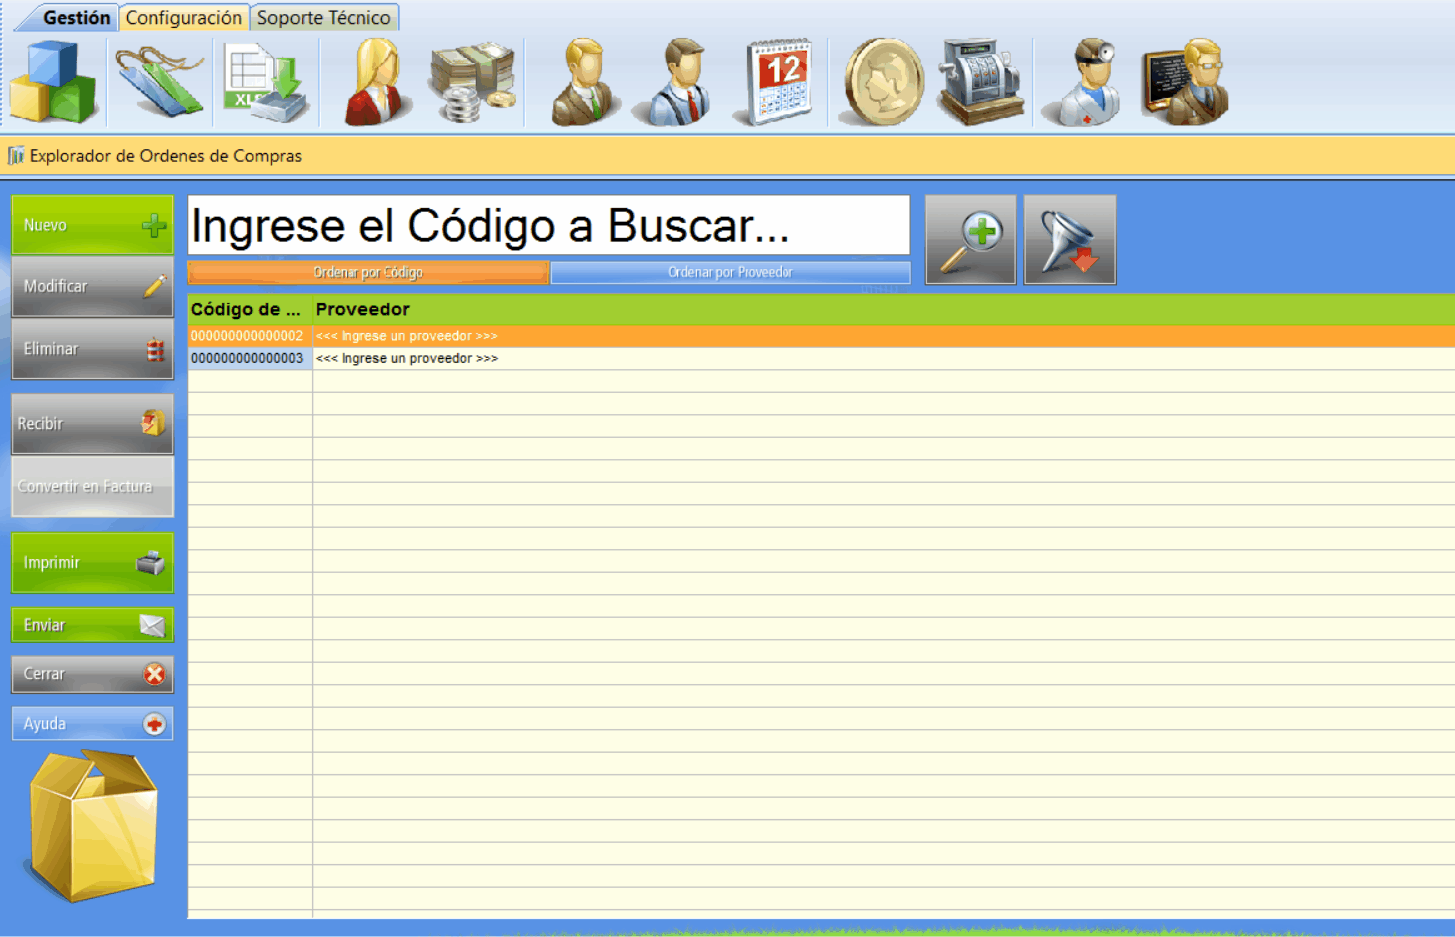Click the yellow cardboard box image

(x=91, y=826)
